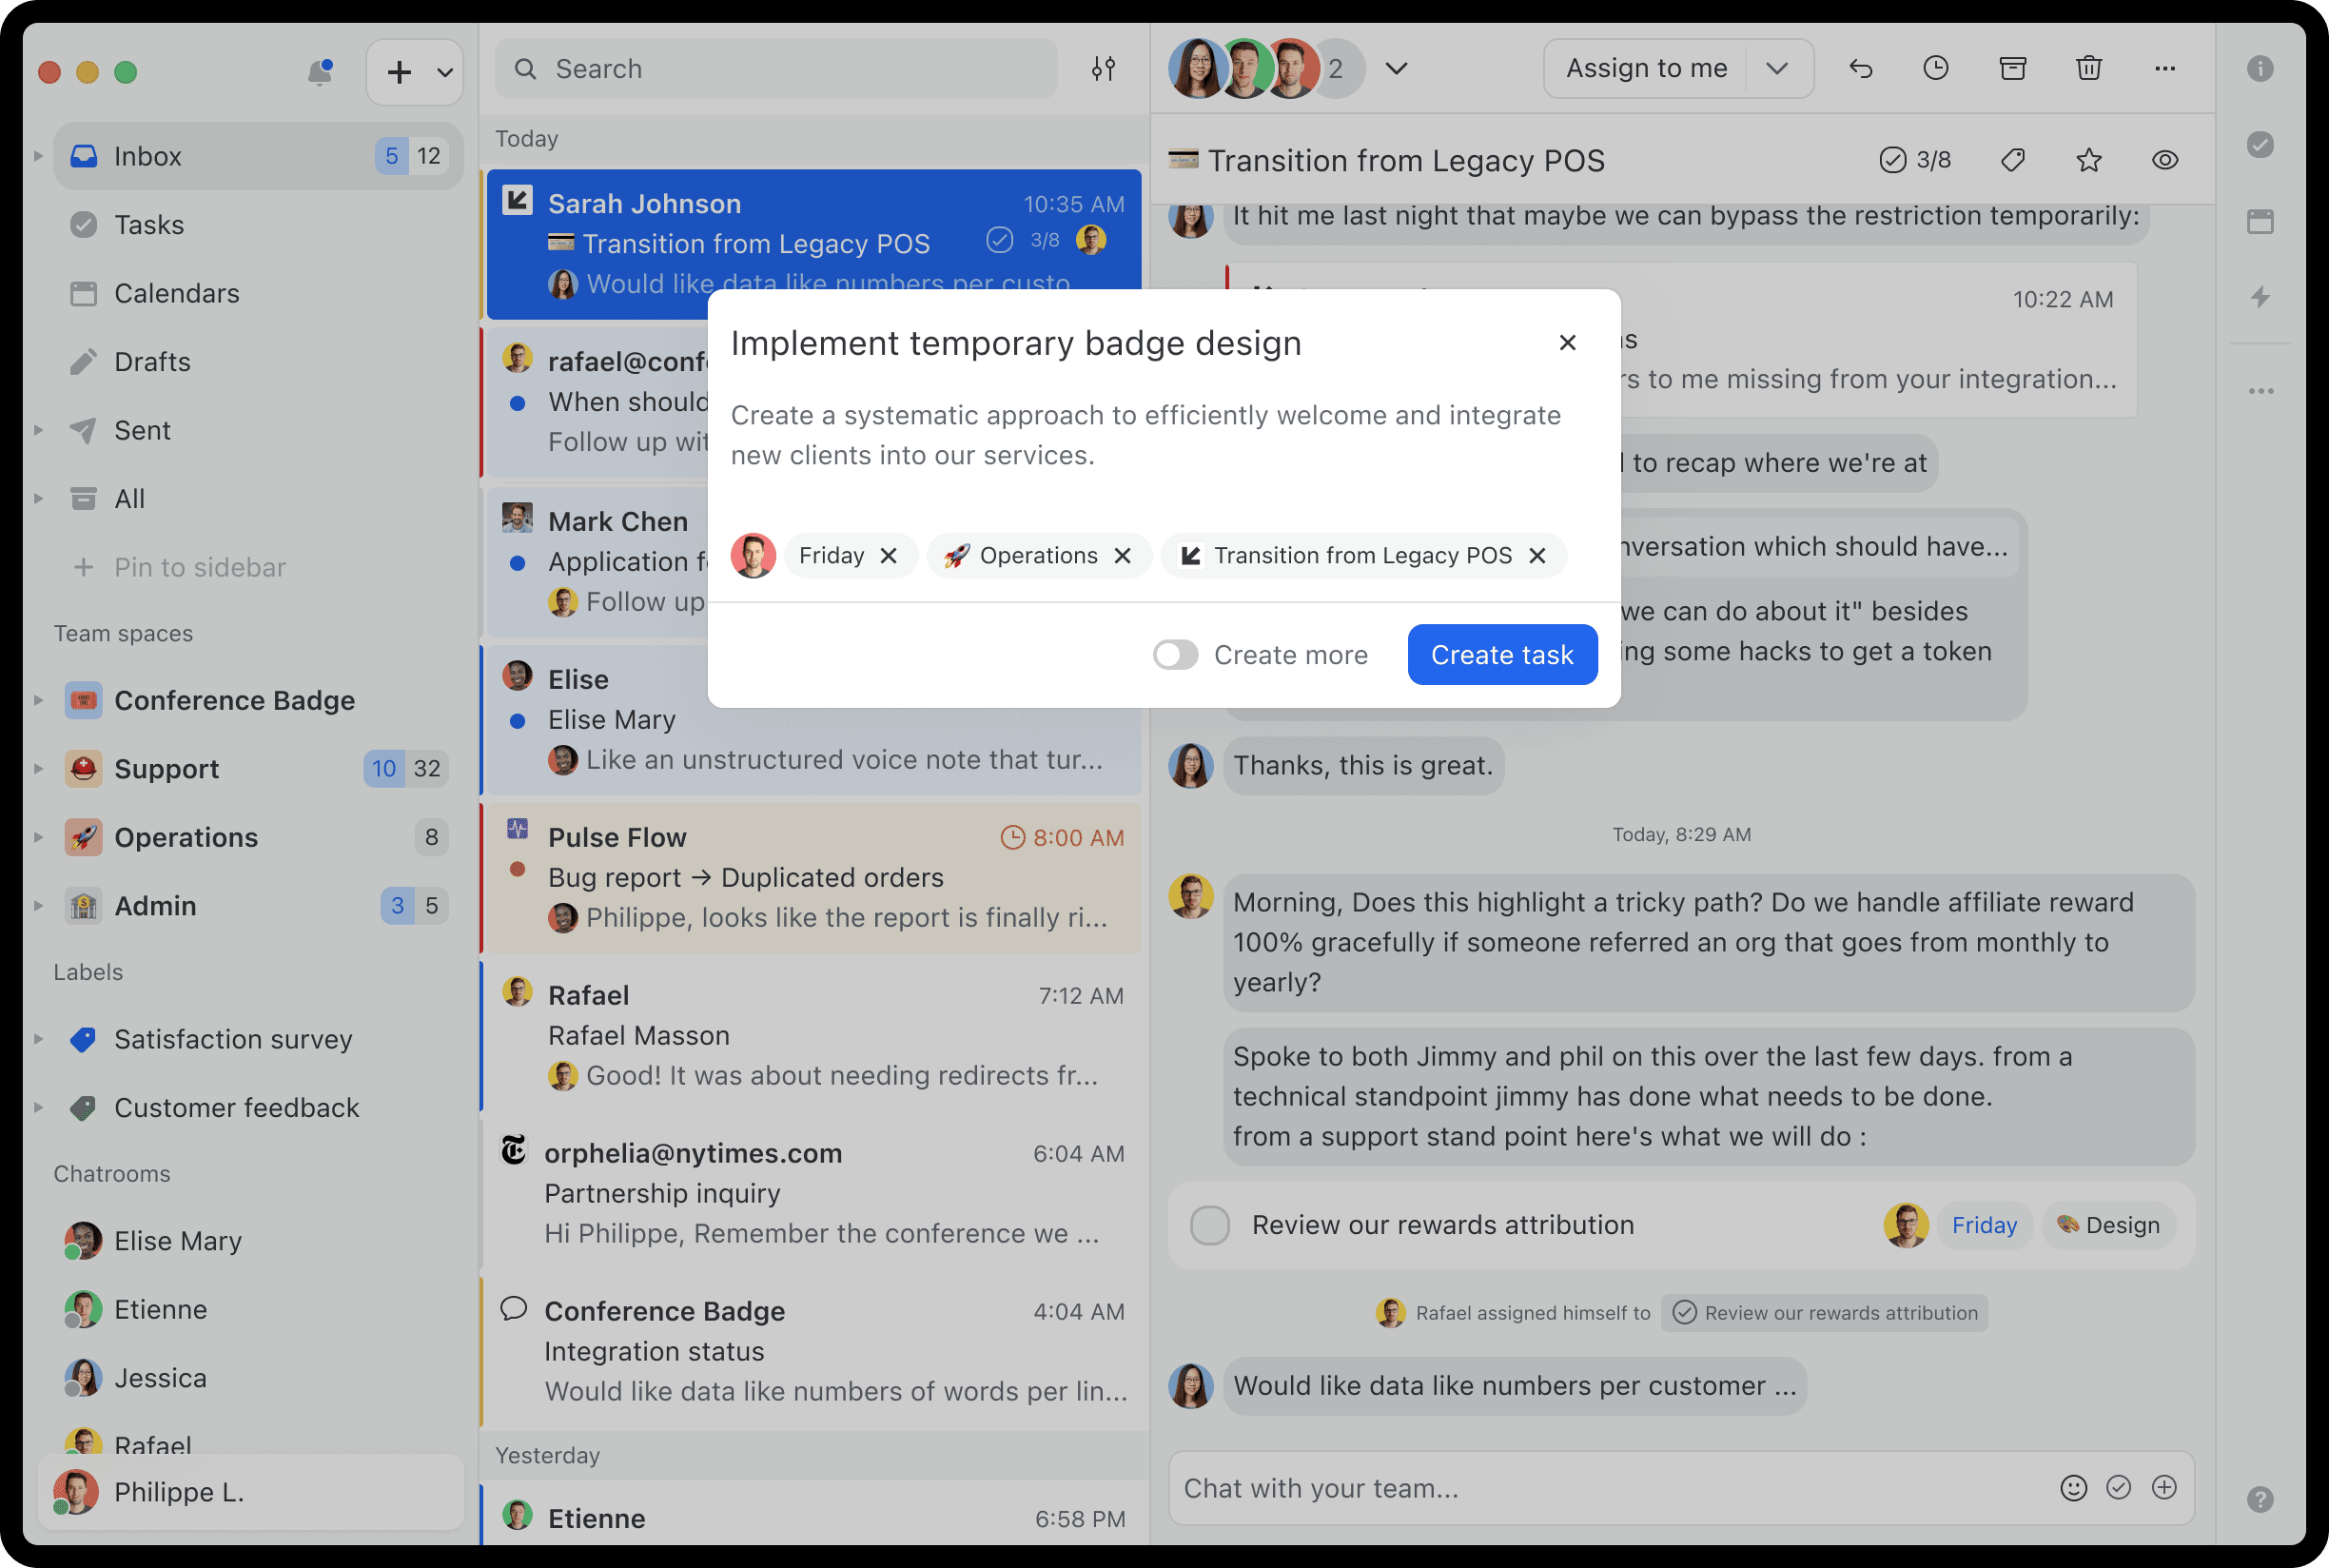Click the snooze clock icon

(1936, 68)
